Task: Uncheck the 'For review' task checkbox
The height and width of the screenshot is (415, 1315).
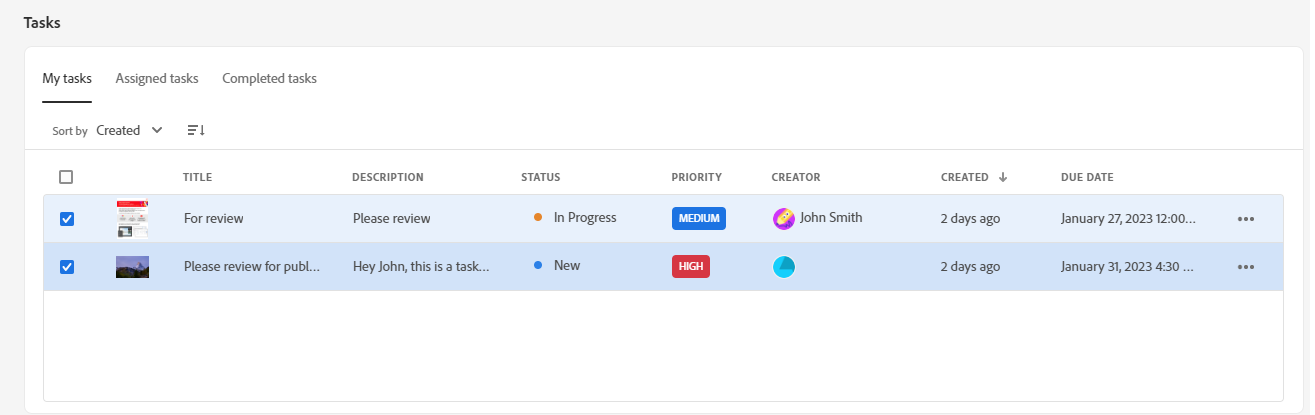Action: 67,219
